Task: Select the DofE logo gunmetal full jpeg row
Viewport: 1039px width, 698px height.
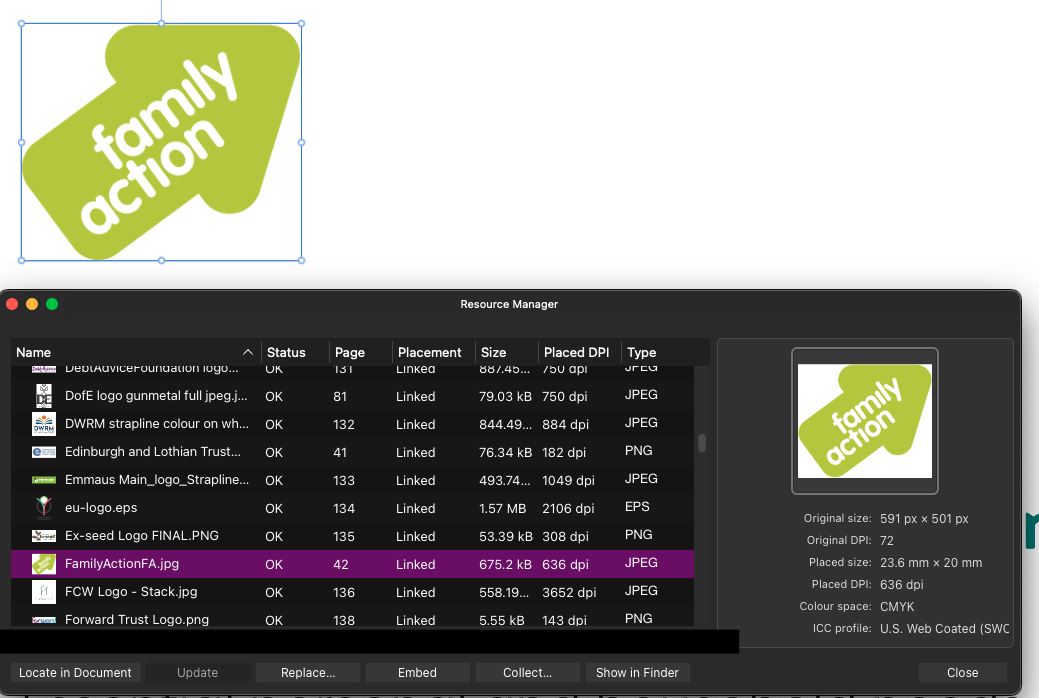Action: coord(353,396)
